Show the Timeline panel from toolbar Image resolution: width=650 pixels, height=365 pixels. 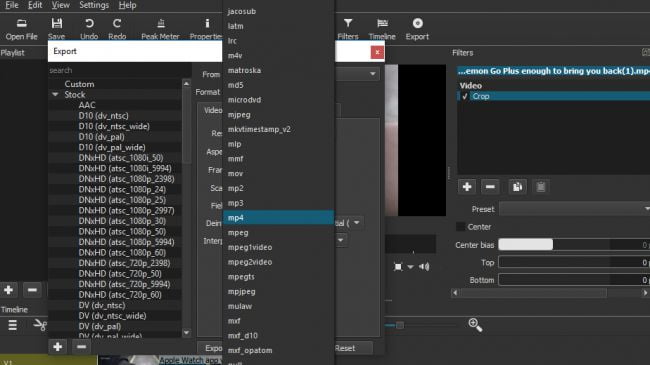click(x=382, y=29)
